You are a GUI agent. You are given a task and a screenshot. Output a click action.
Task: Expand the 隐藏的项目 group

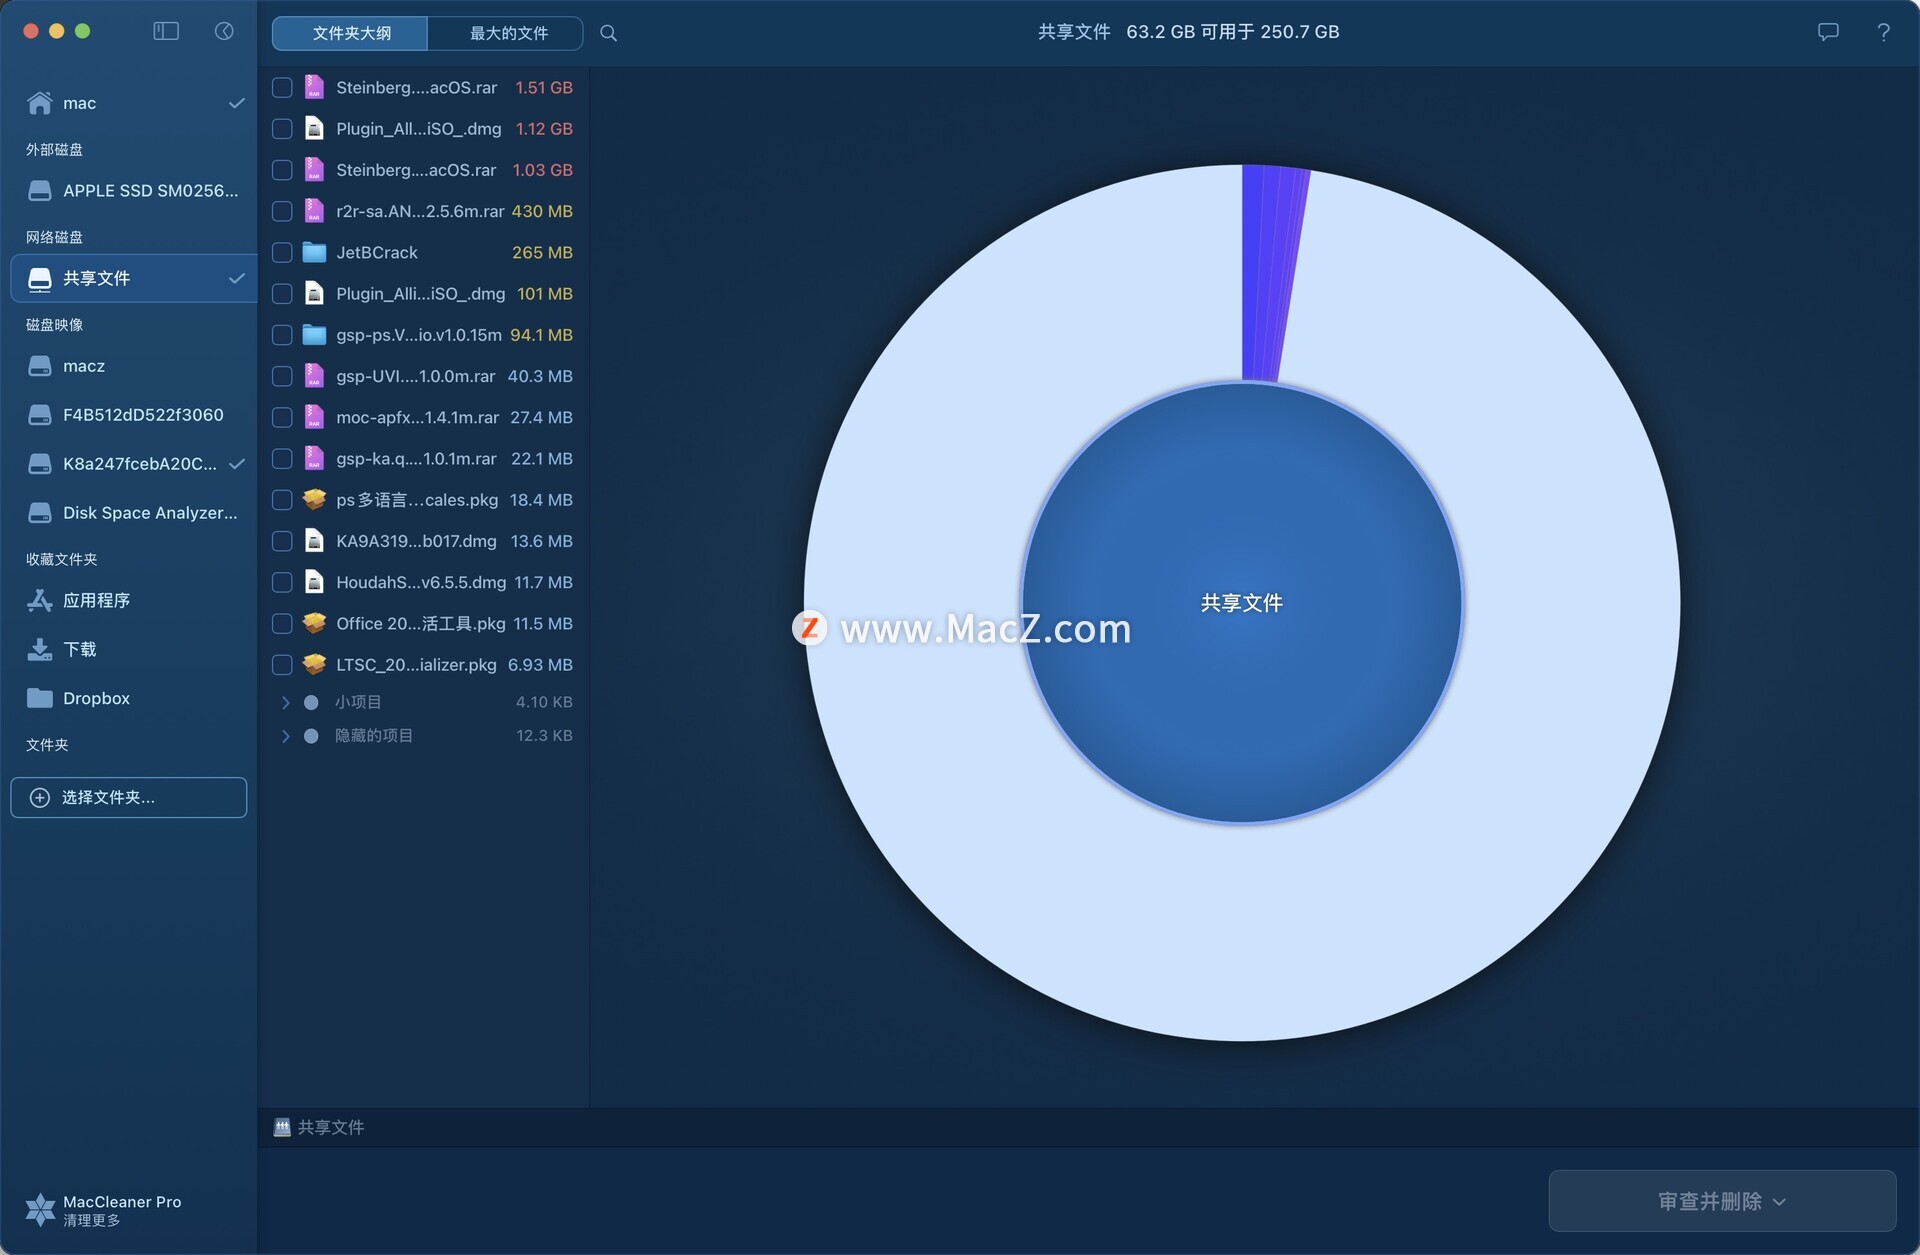pos(285,736)
